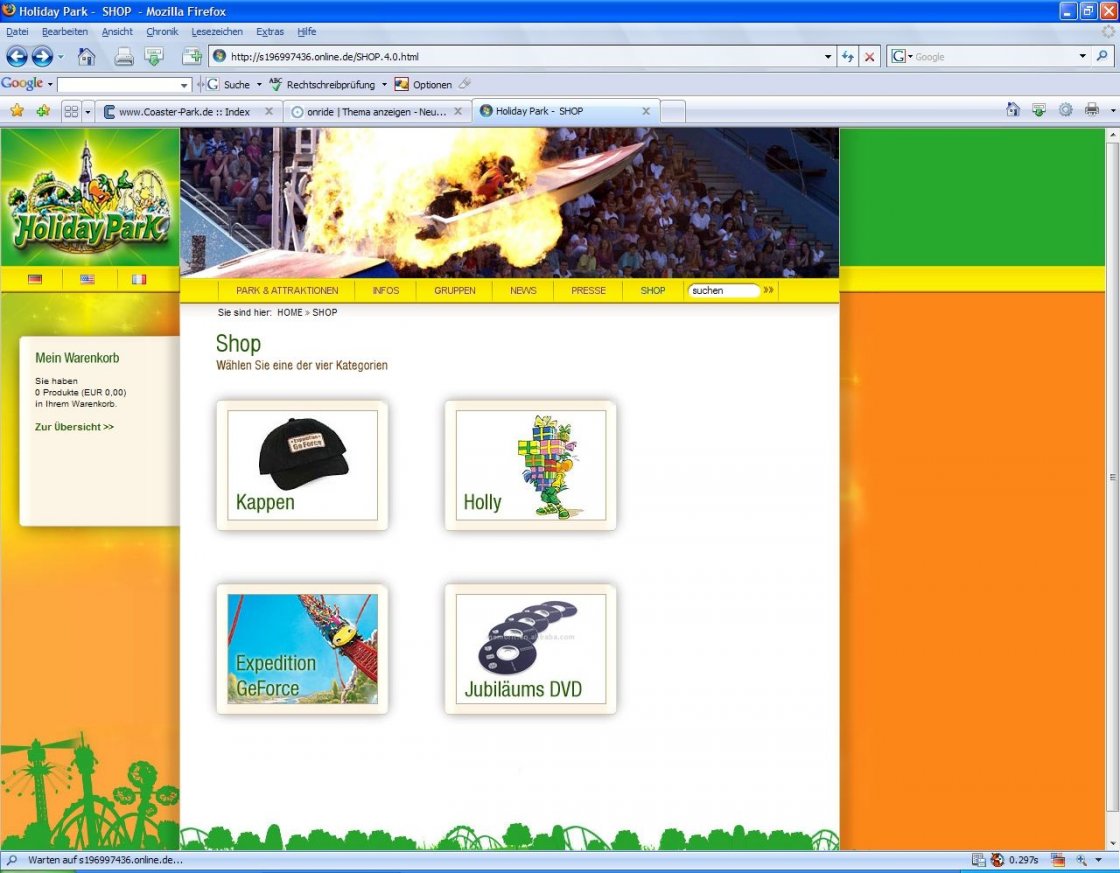Add bookmark with star-plus icon
Image resolution: width=1120 pixels, height=873 pixels.
(x=44, y=111)
